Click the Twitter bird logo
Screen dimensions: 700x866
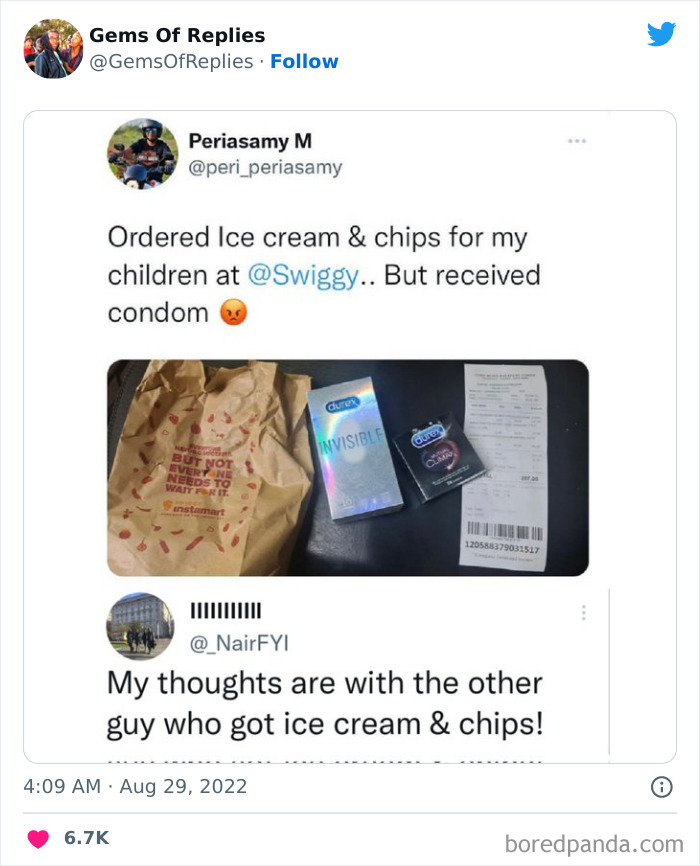click(663, 33)
